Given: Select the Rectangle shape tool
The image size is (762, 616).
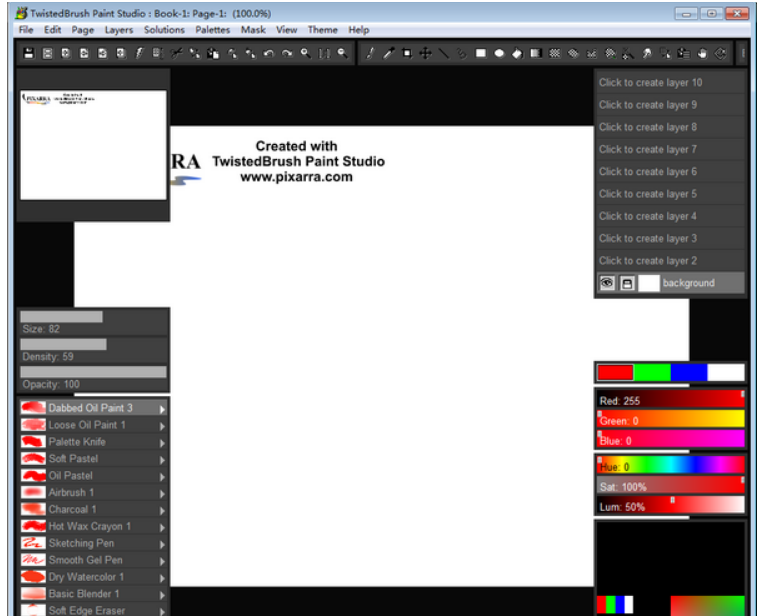Looking at the screenshot, I should [x=481, y=53].
